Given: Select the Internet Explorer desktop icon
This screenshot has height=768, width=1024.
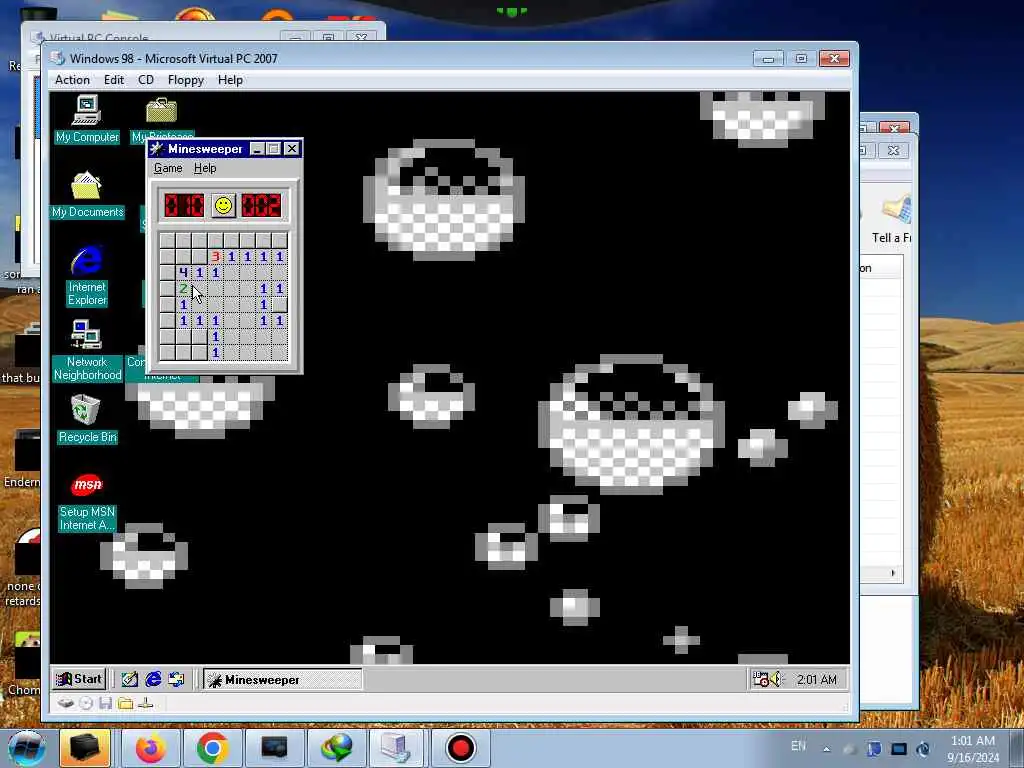Looking at the screenshot, I should click(x=87, y=276).
